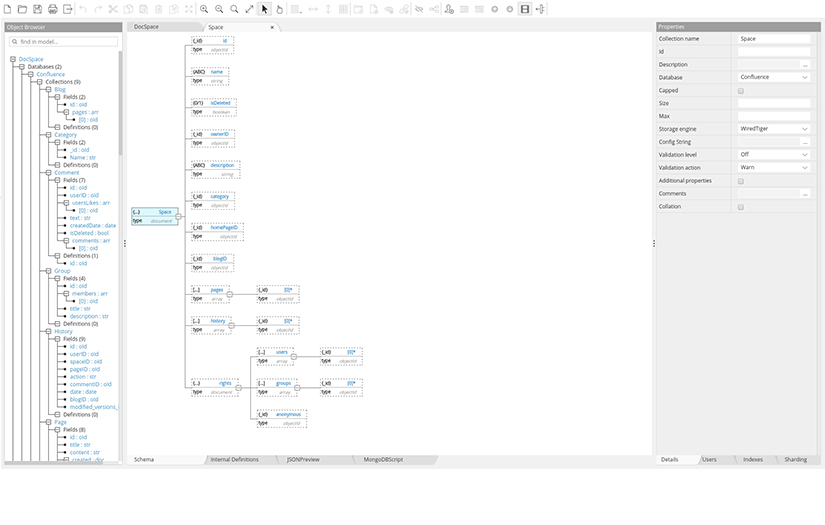Viewport: 825px width, 525px height.
Task: Collapse the Blog collection tree node
Action: click(48, 89)
